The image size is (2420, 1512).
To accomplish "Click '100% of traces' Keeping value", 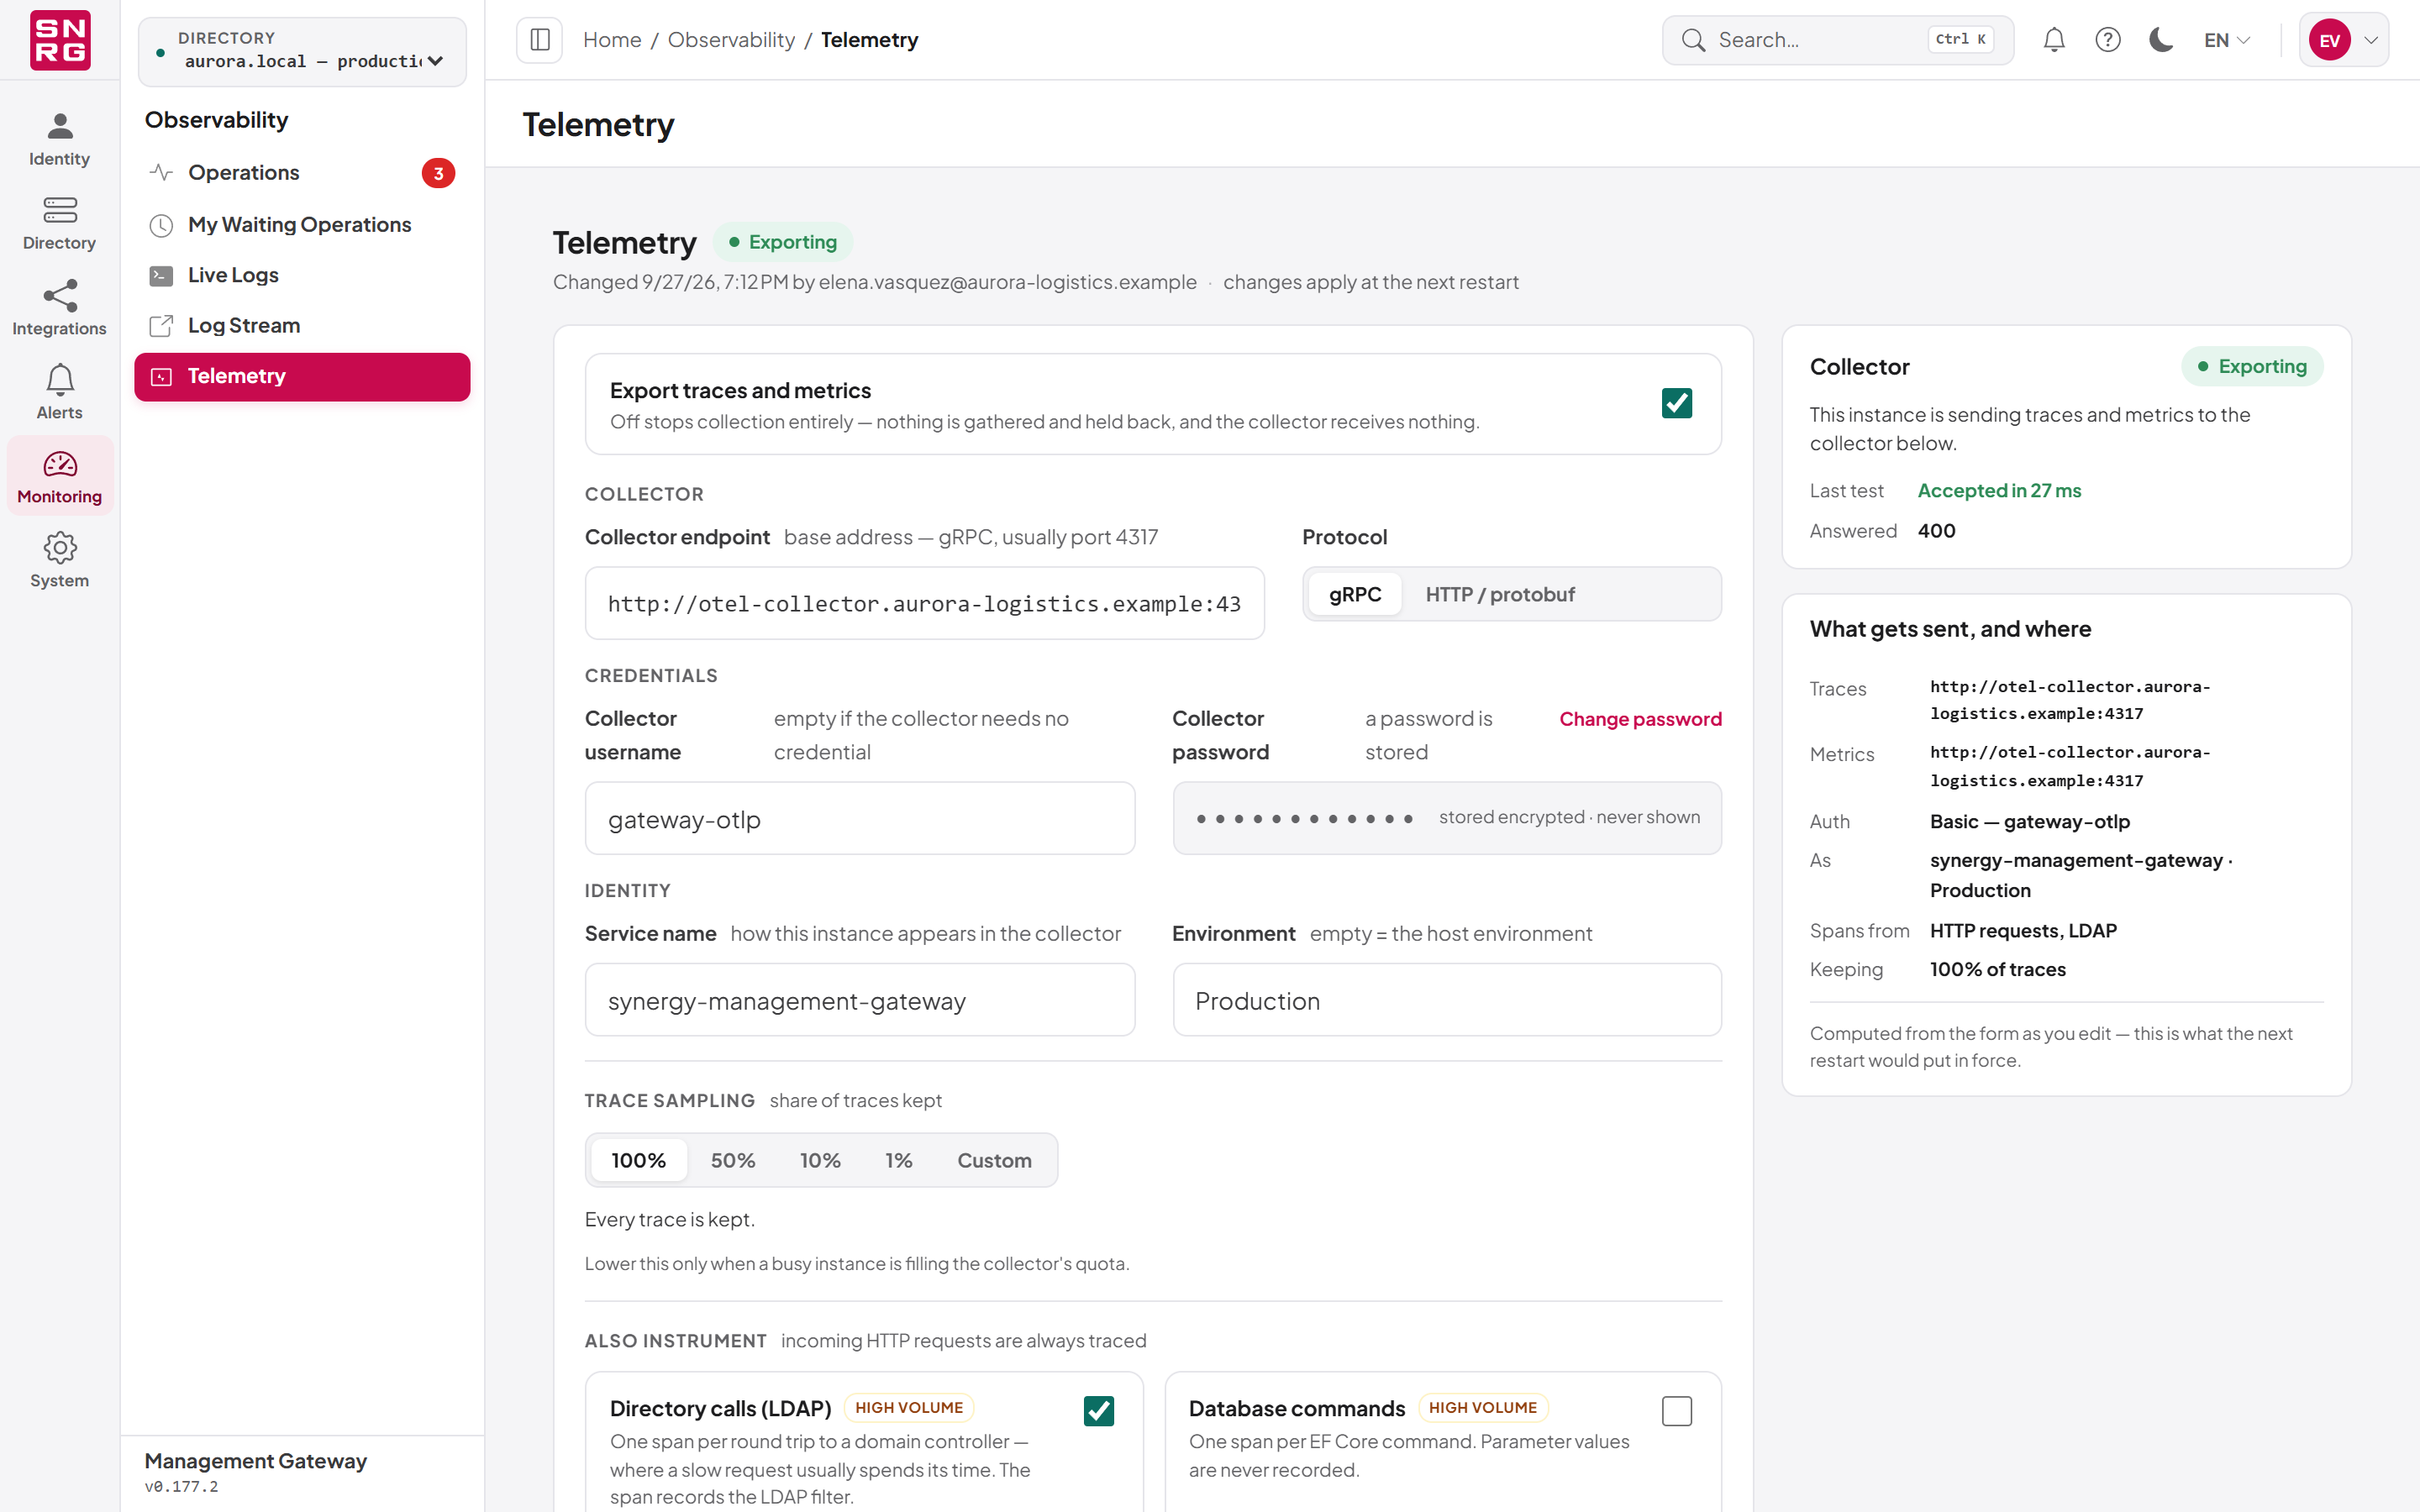I will click(x=1997, y=970).
